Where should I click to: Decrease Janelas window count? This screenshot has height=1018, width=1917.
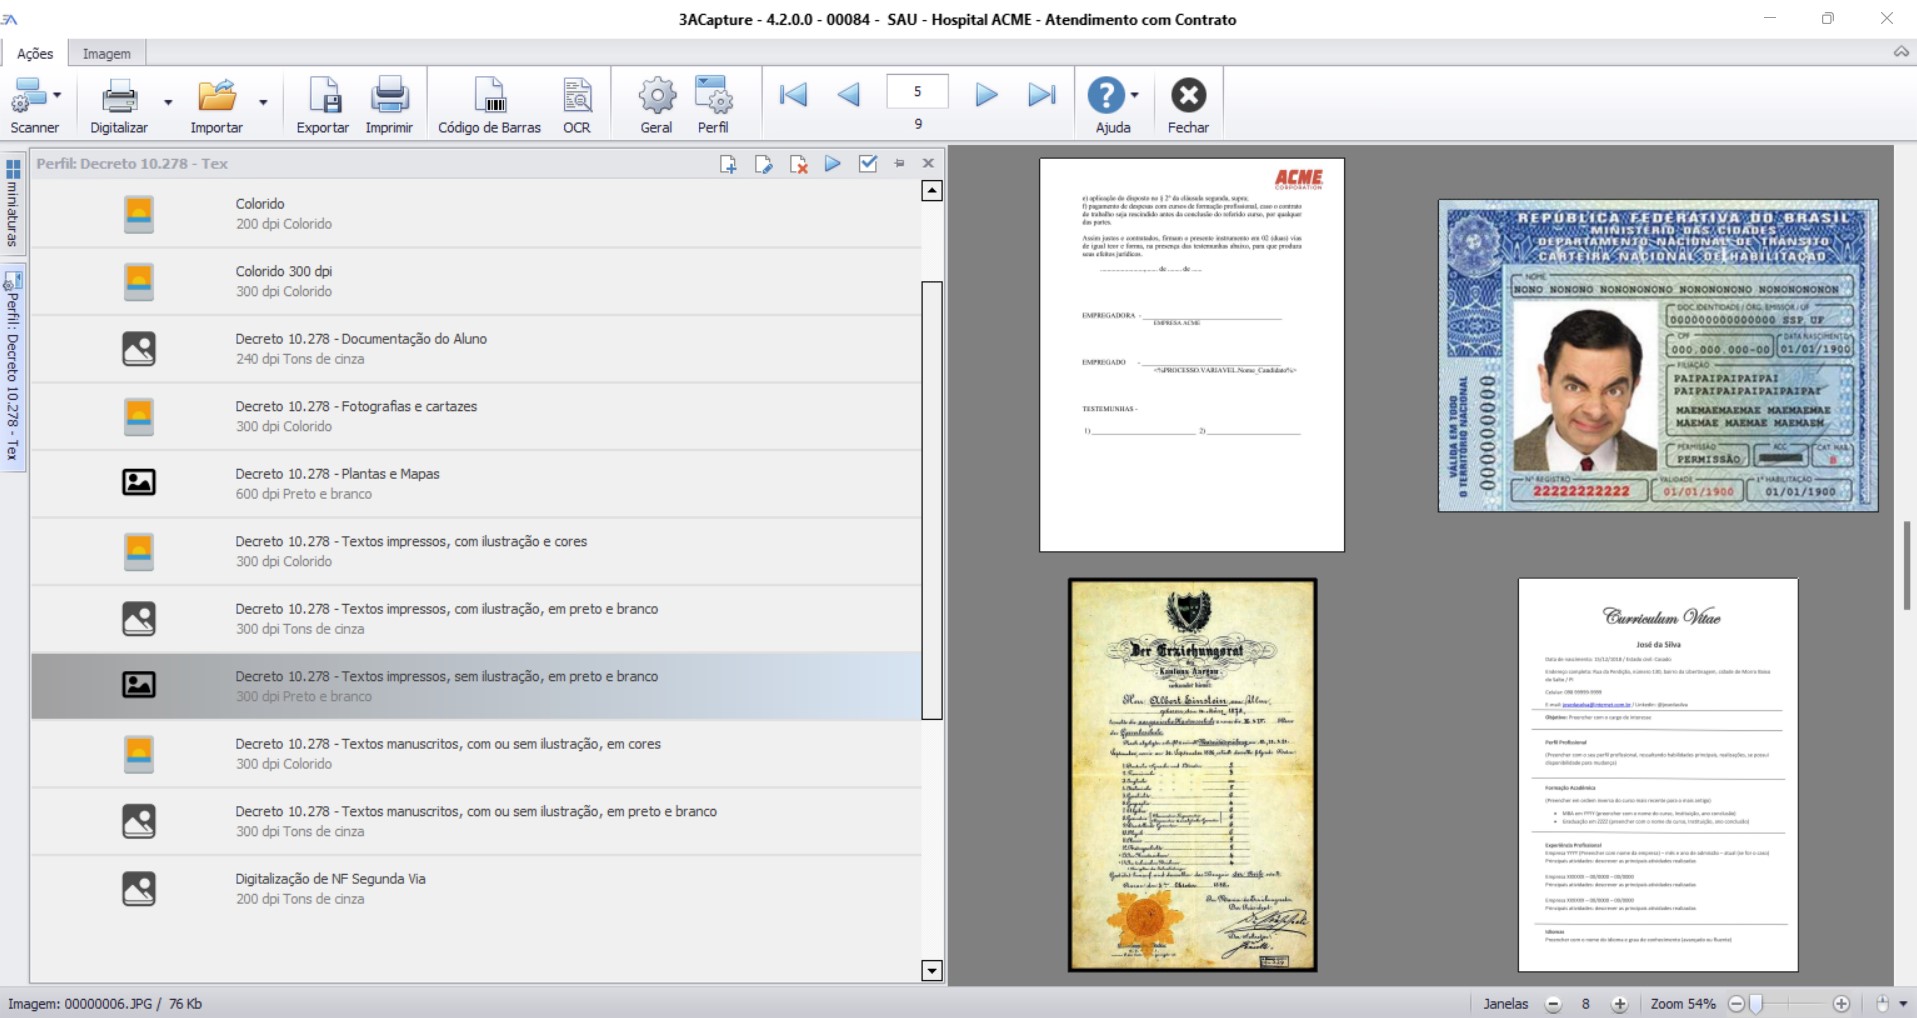[1553, 1004]
